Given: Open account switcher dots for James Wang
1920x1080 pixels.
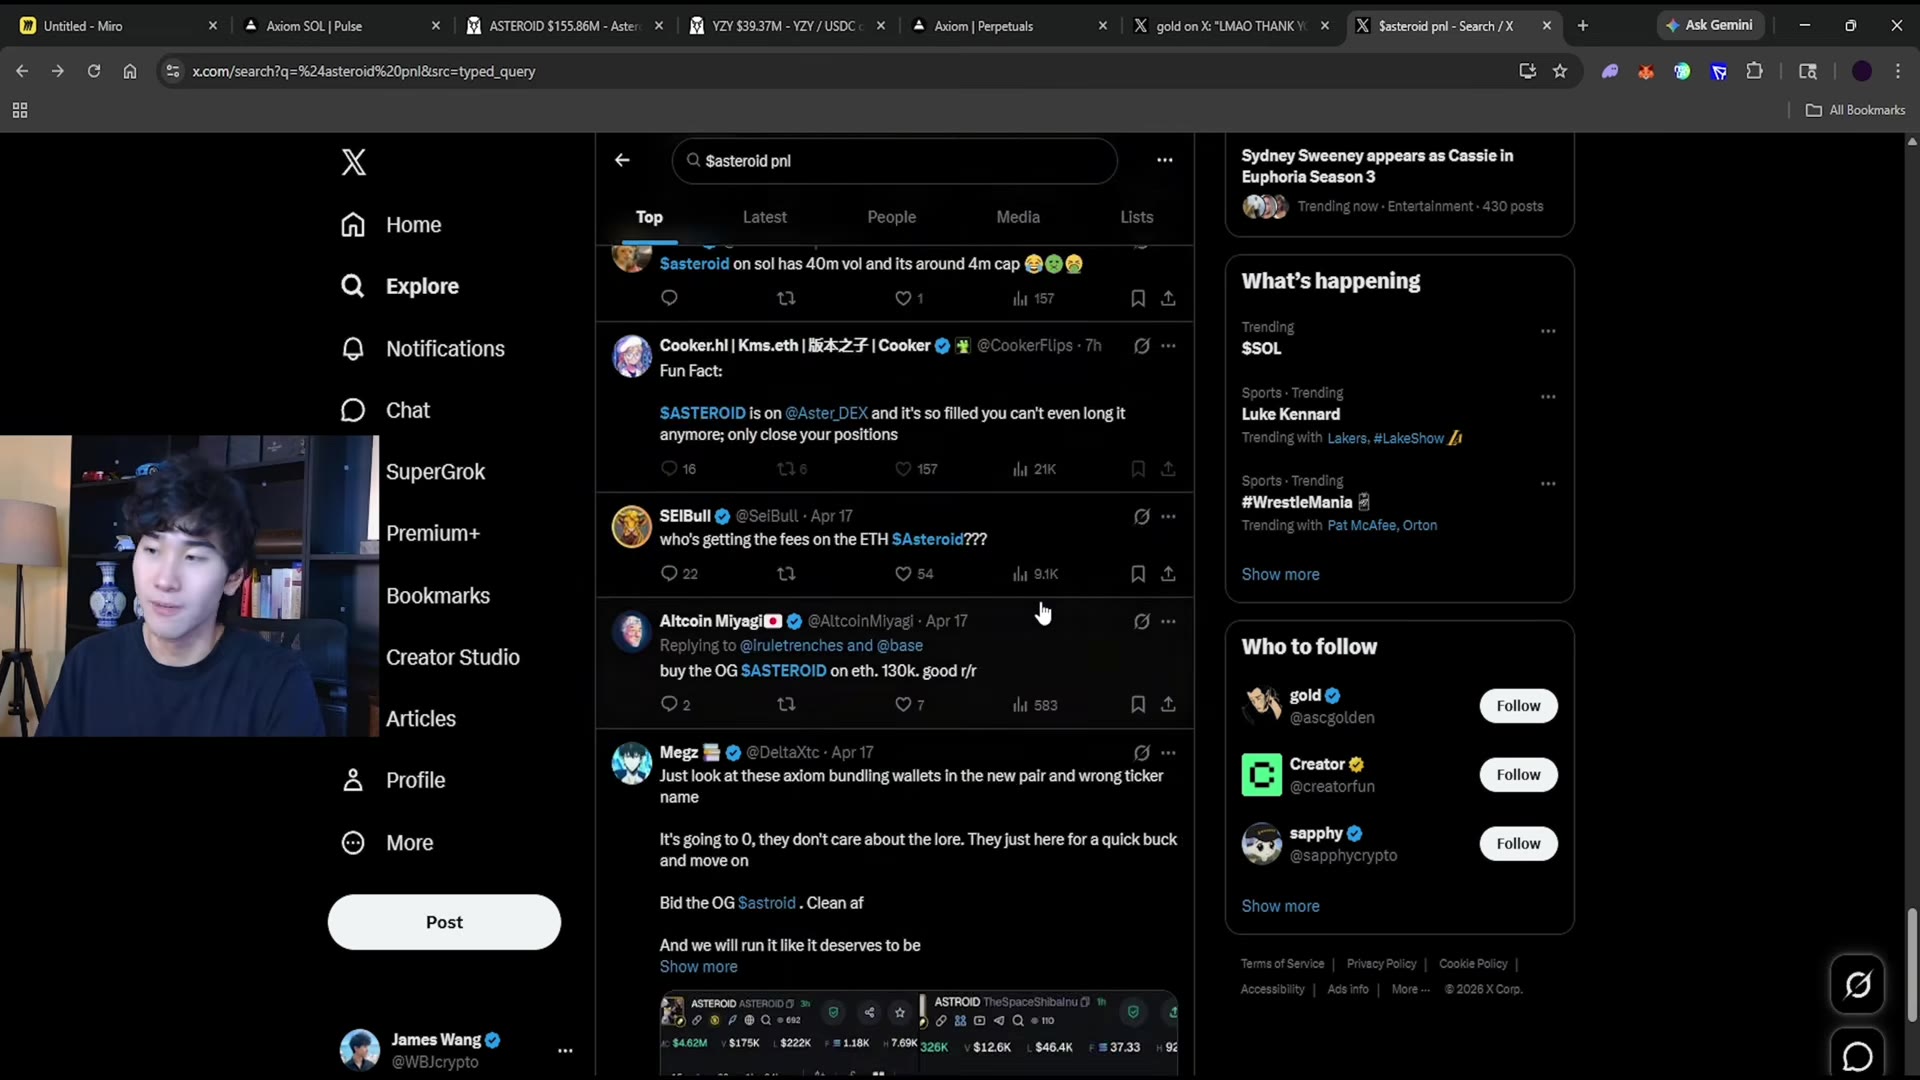Looking at the screenshot, I should point(565,1051).
